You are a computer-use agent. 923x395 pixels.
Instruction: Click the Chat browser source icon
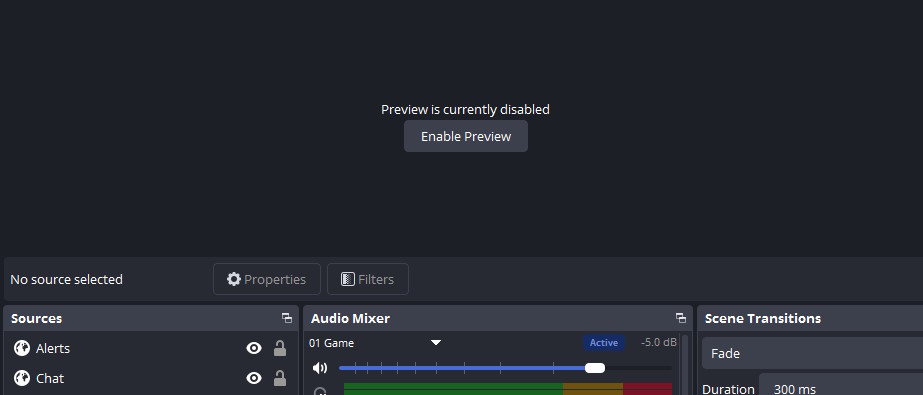[x=22, y=378]
